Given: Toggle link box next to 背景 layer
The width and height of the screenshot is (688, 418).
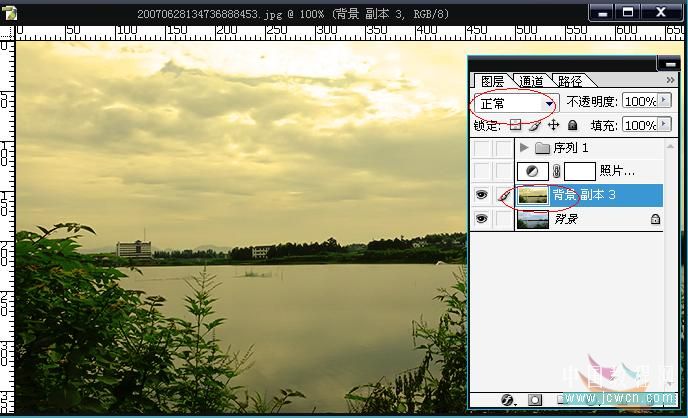Looking at the screenshot, I should (x=504, y=218).
